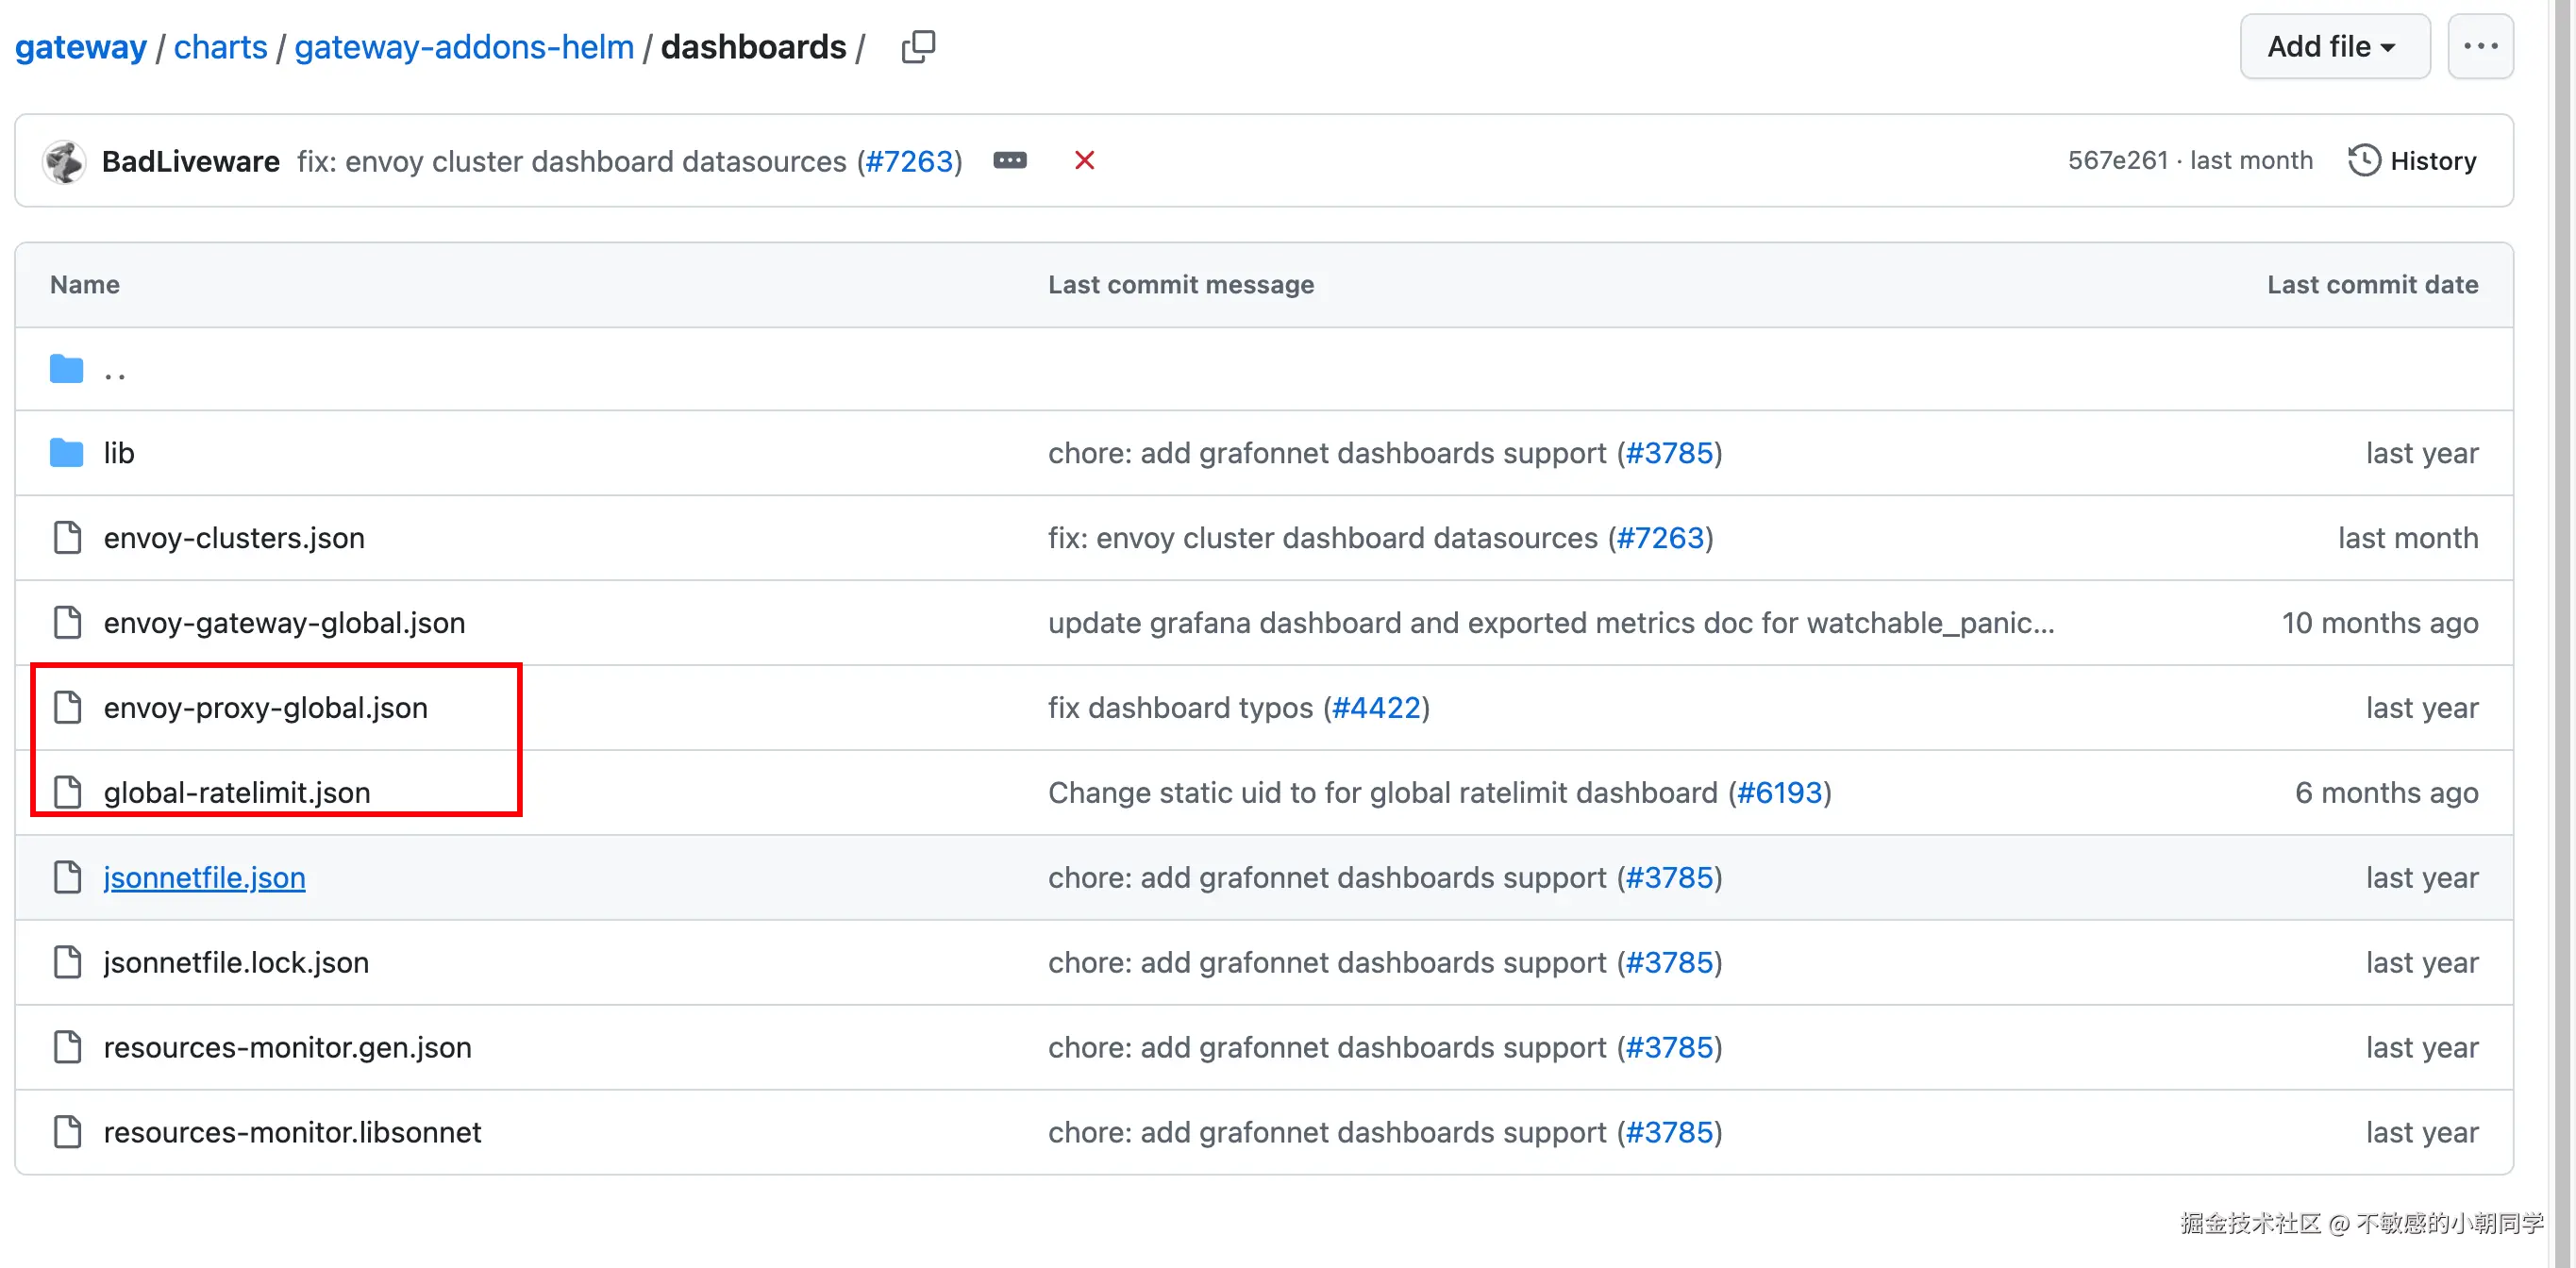2576x1268 pixels.
Task: Click the resources-monitor.libsonnet file icon
Action: coord(67,1132)
